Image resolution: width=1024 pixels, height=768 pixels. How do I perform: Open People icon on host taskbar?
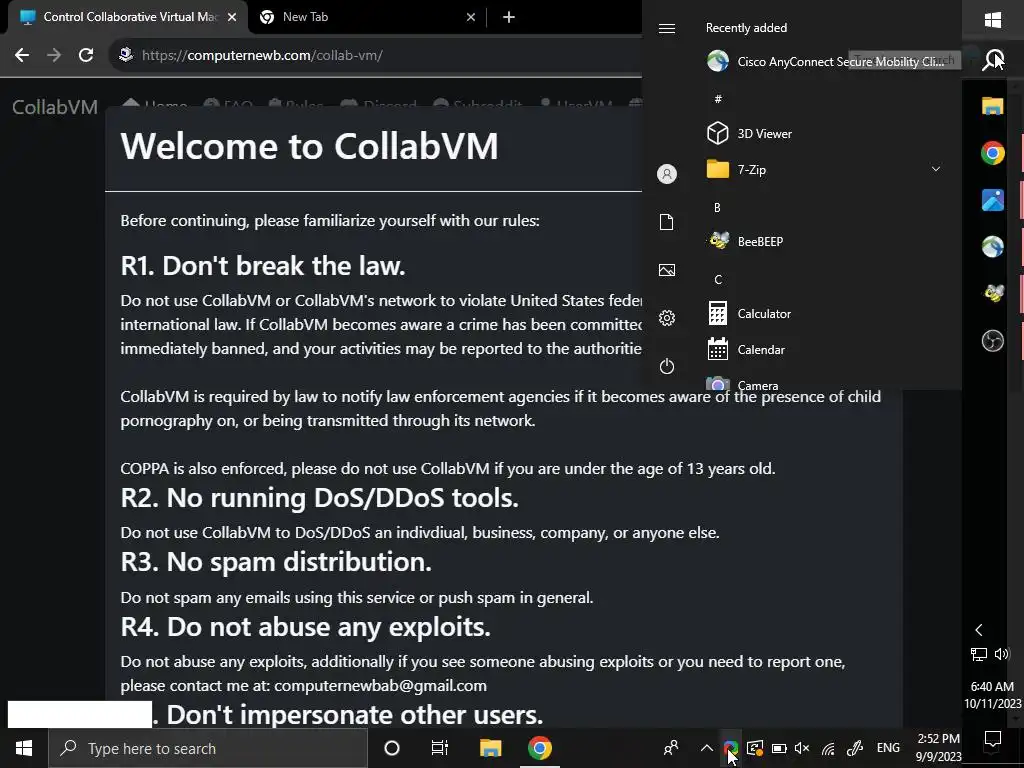point(671,748)
